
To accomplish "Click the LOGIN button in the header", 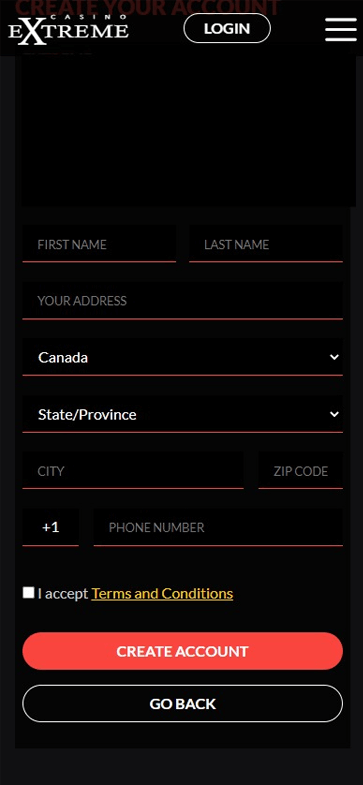I will click(227, 29).
